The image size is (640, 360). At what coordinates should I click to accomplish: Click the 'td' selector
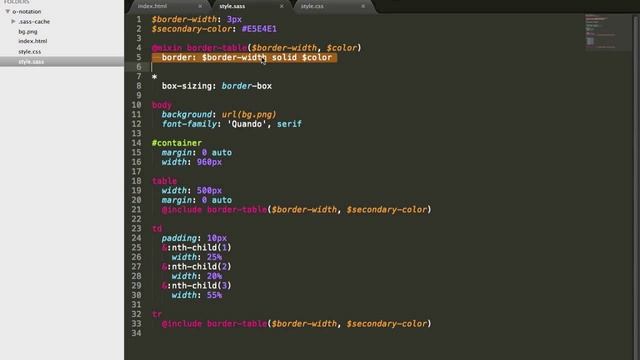[157, 229]
